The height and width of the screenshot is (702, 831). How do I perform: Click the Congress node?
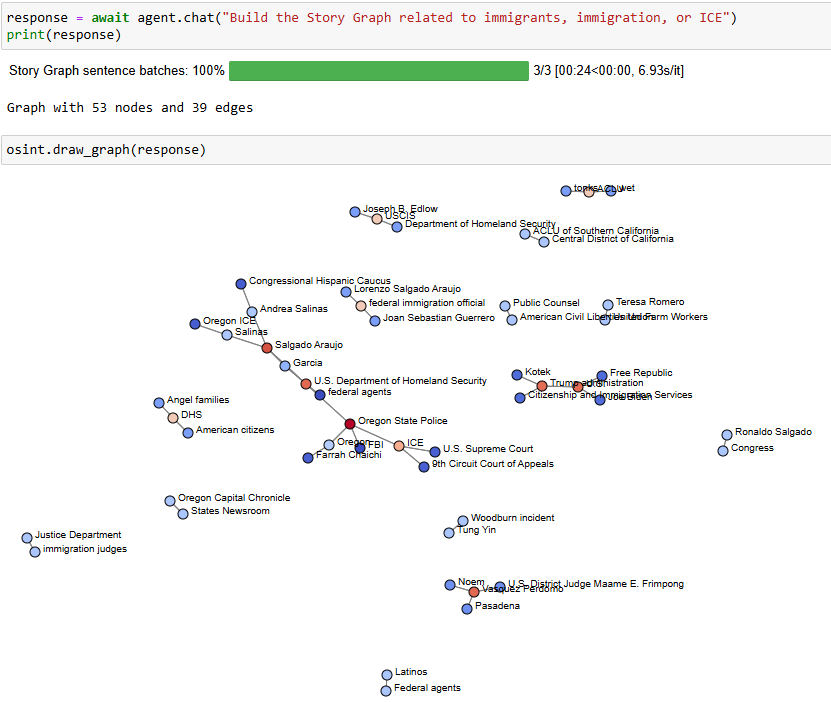coord(723,451)
